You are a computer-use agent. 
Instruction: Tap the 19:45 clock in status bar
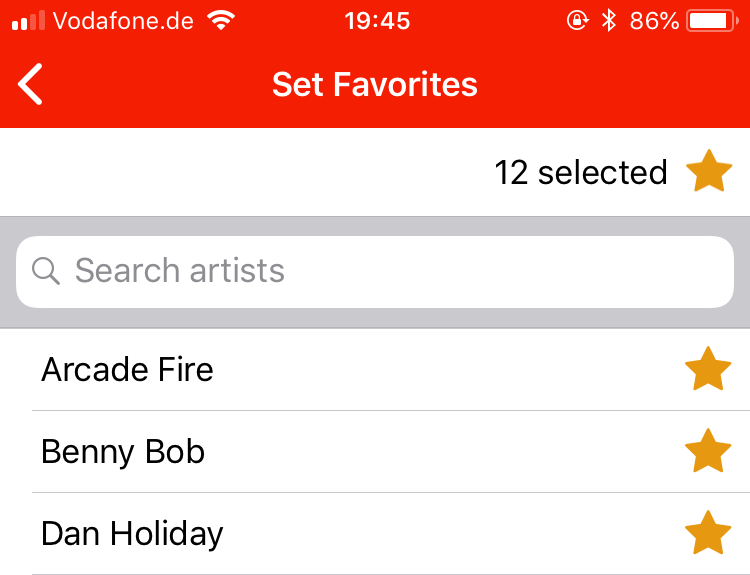click(x=377, y=21)
